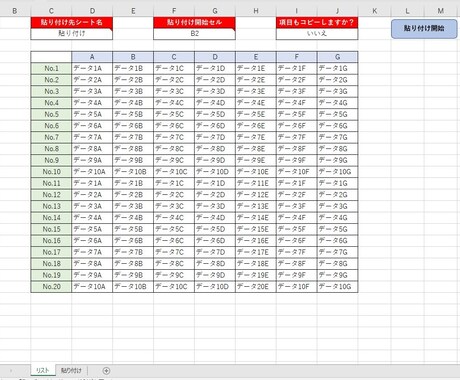Viewport: 460px width, 380px height.
Task: Select the No.12 row label
Action: click(51, 195)
